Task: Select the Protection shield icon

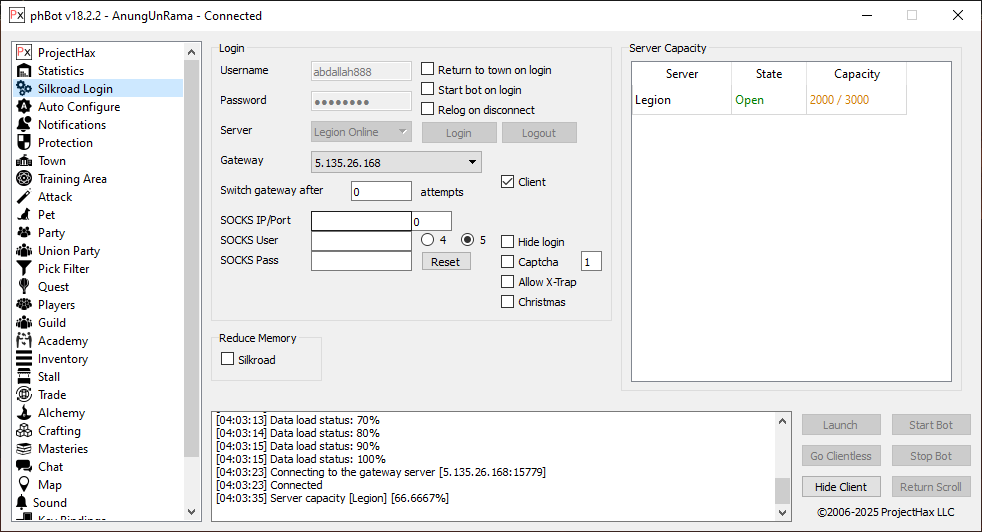Action: (24, 143)
